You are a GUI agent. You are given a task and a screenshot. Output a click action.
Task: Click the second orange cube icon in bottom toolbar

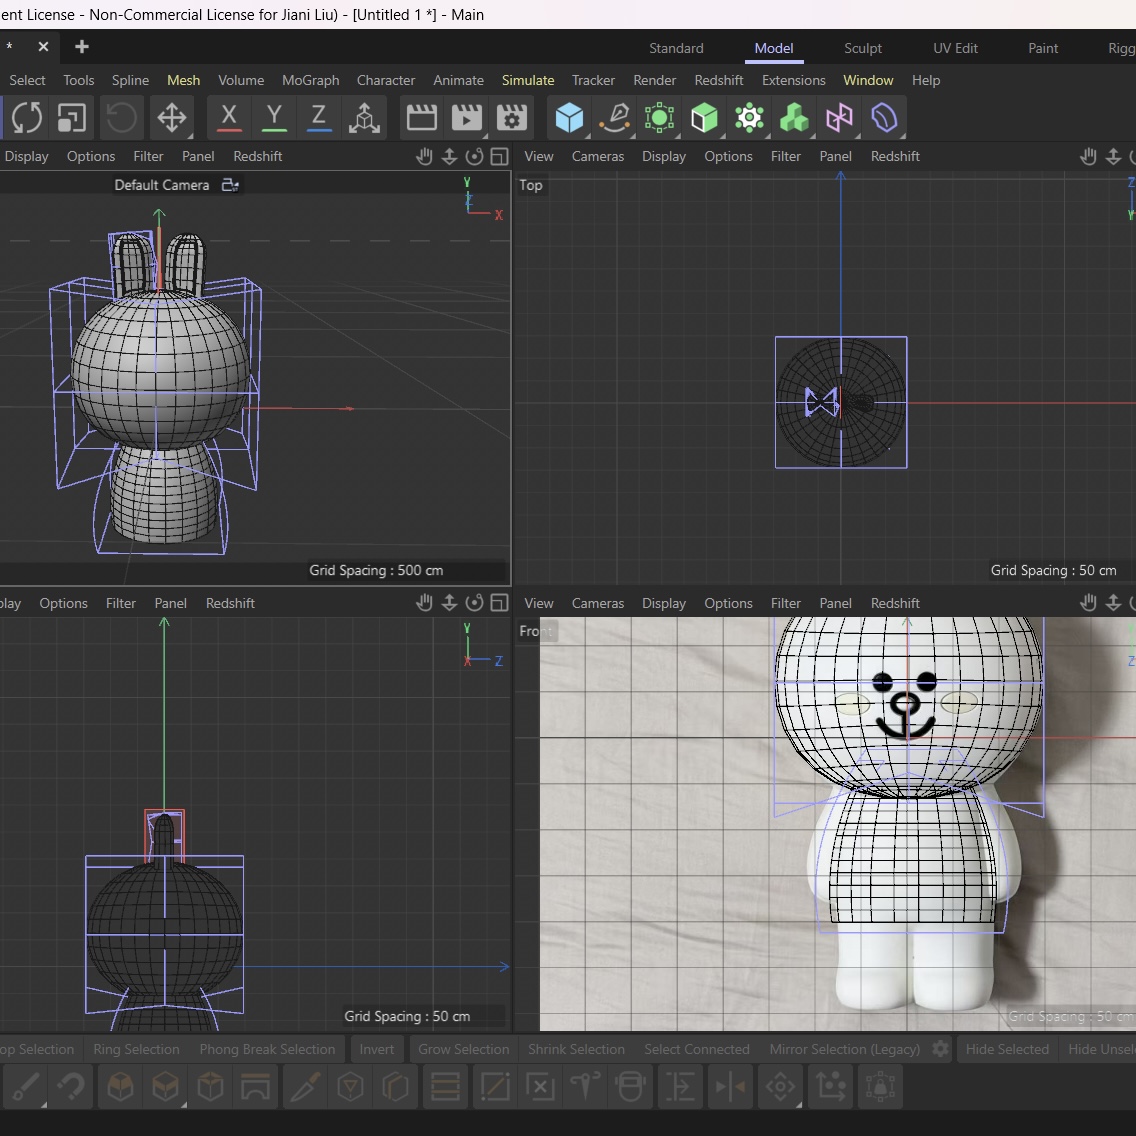tap(165, 1087)
